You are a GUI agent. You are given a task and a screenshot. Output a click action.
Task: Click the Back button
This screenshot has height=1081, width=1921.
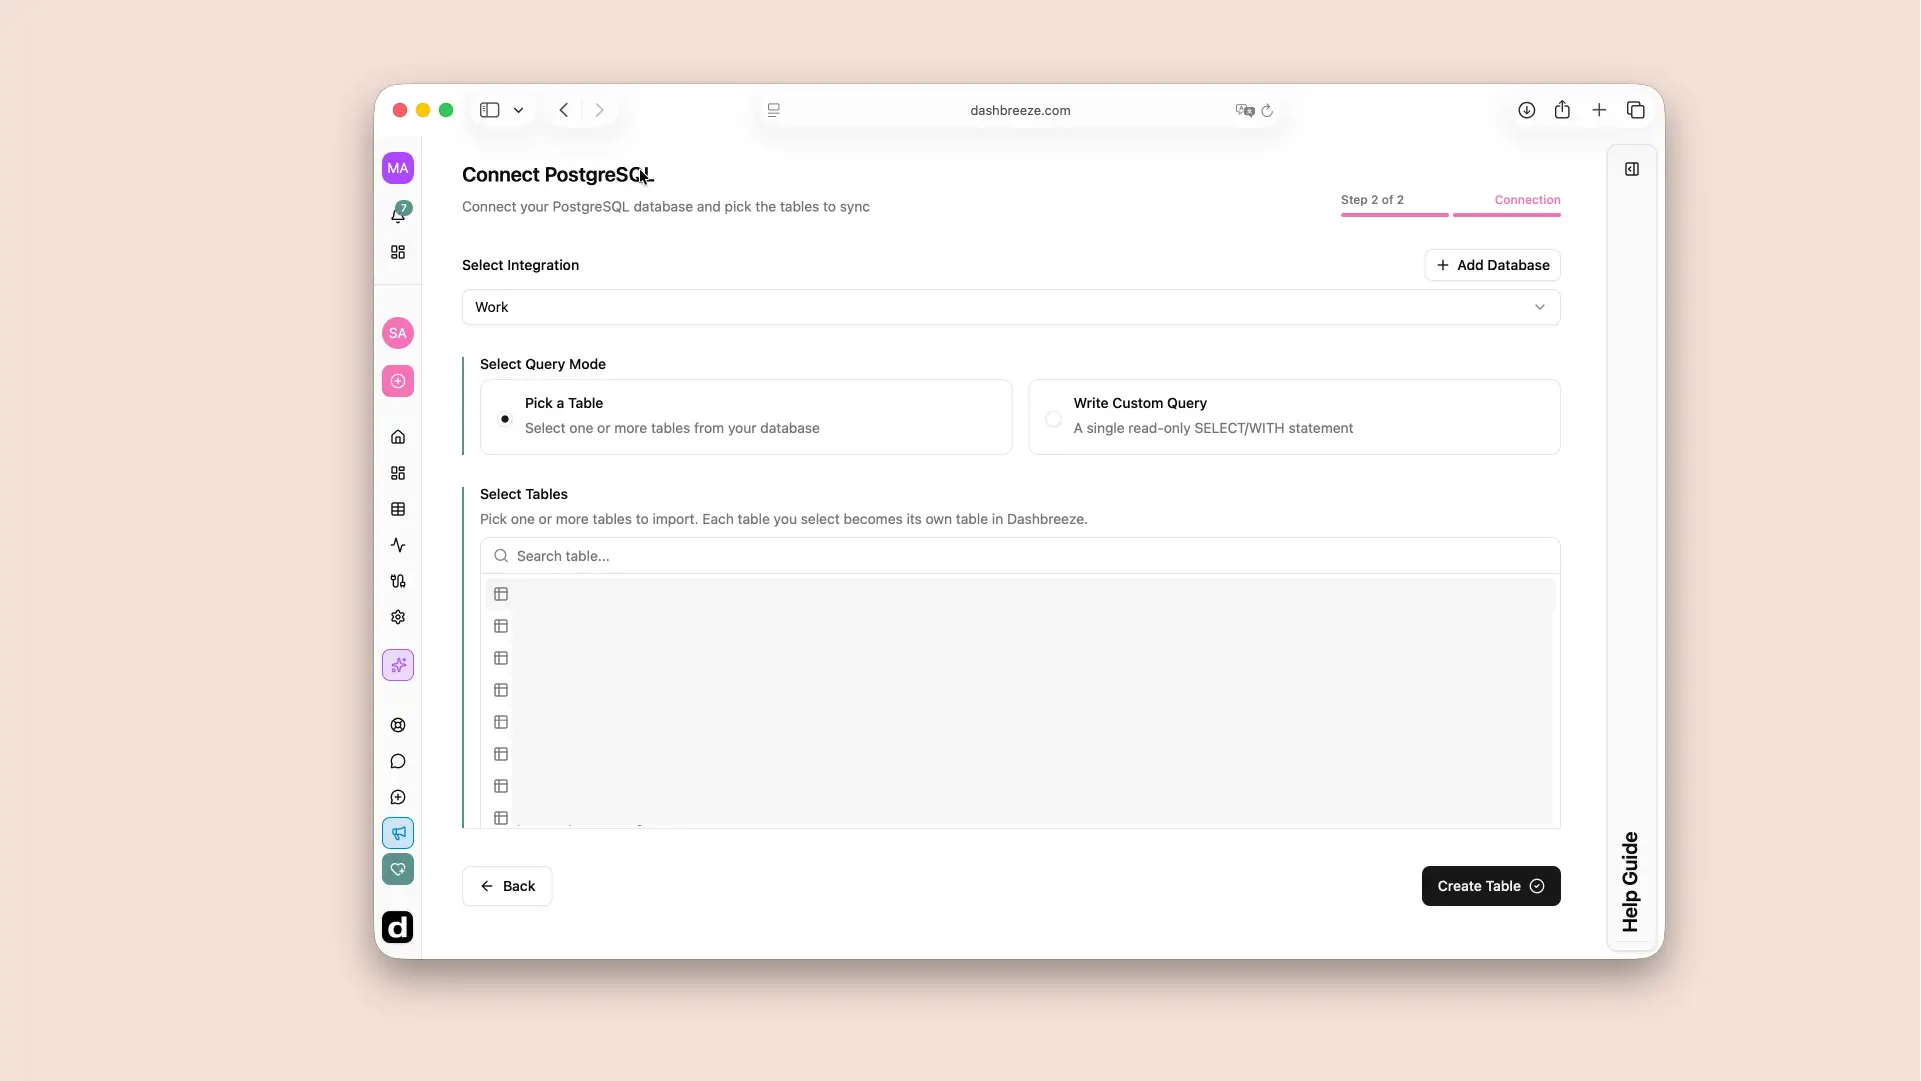tap(507, 886)
